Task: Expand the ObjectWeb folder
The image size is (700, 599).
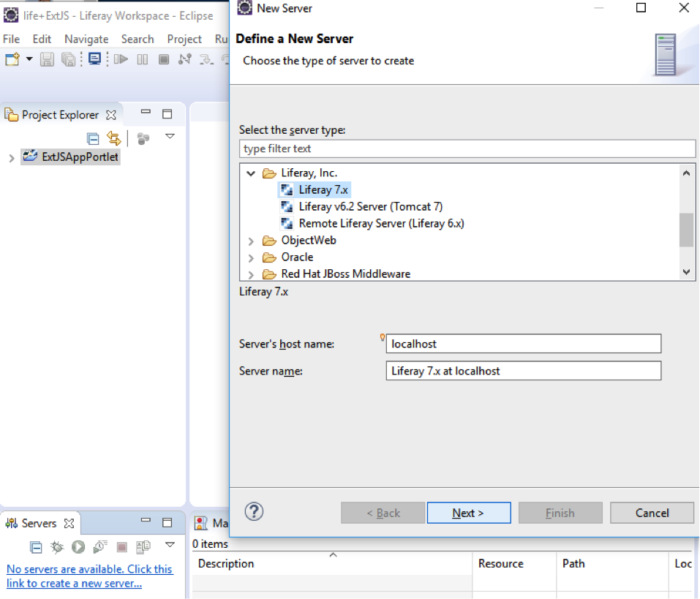Action: pos(251,241)
